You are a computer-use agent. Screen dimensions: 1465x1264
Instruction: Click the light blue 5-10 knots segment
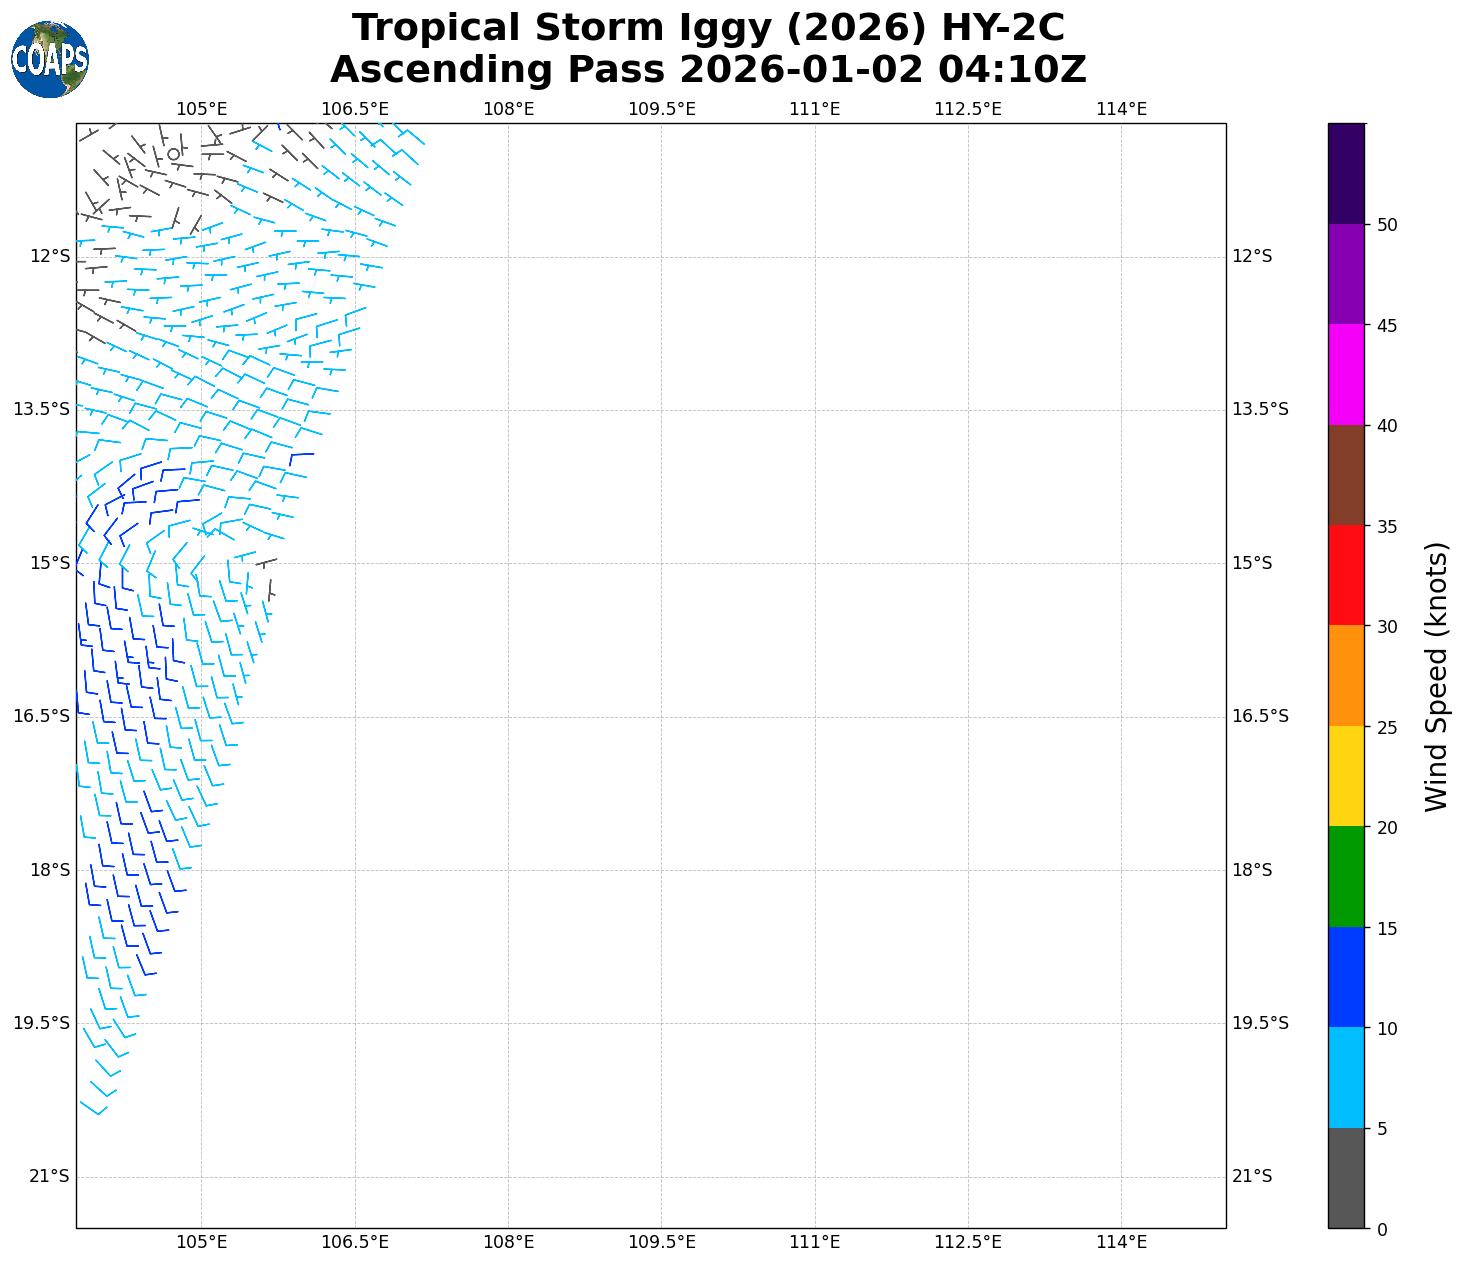[1346, 1078]
